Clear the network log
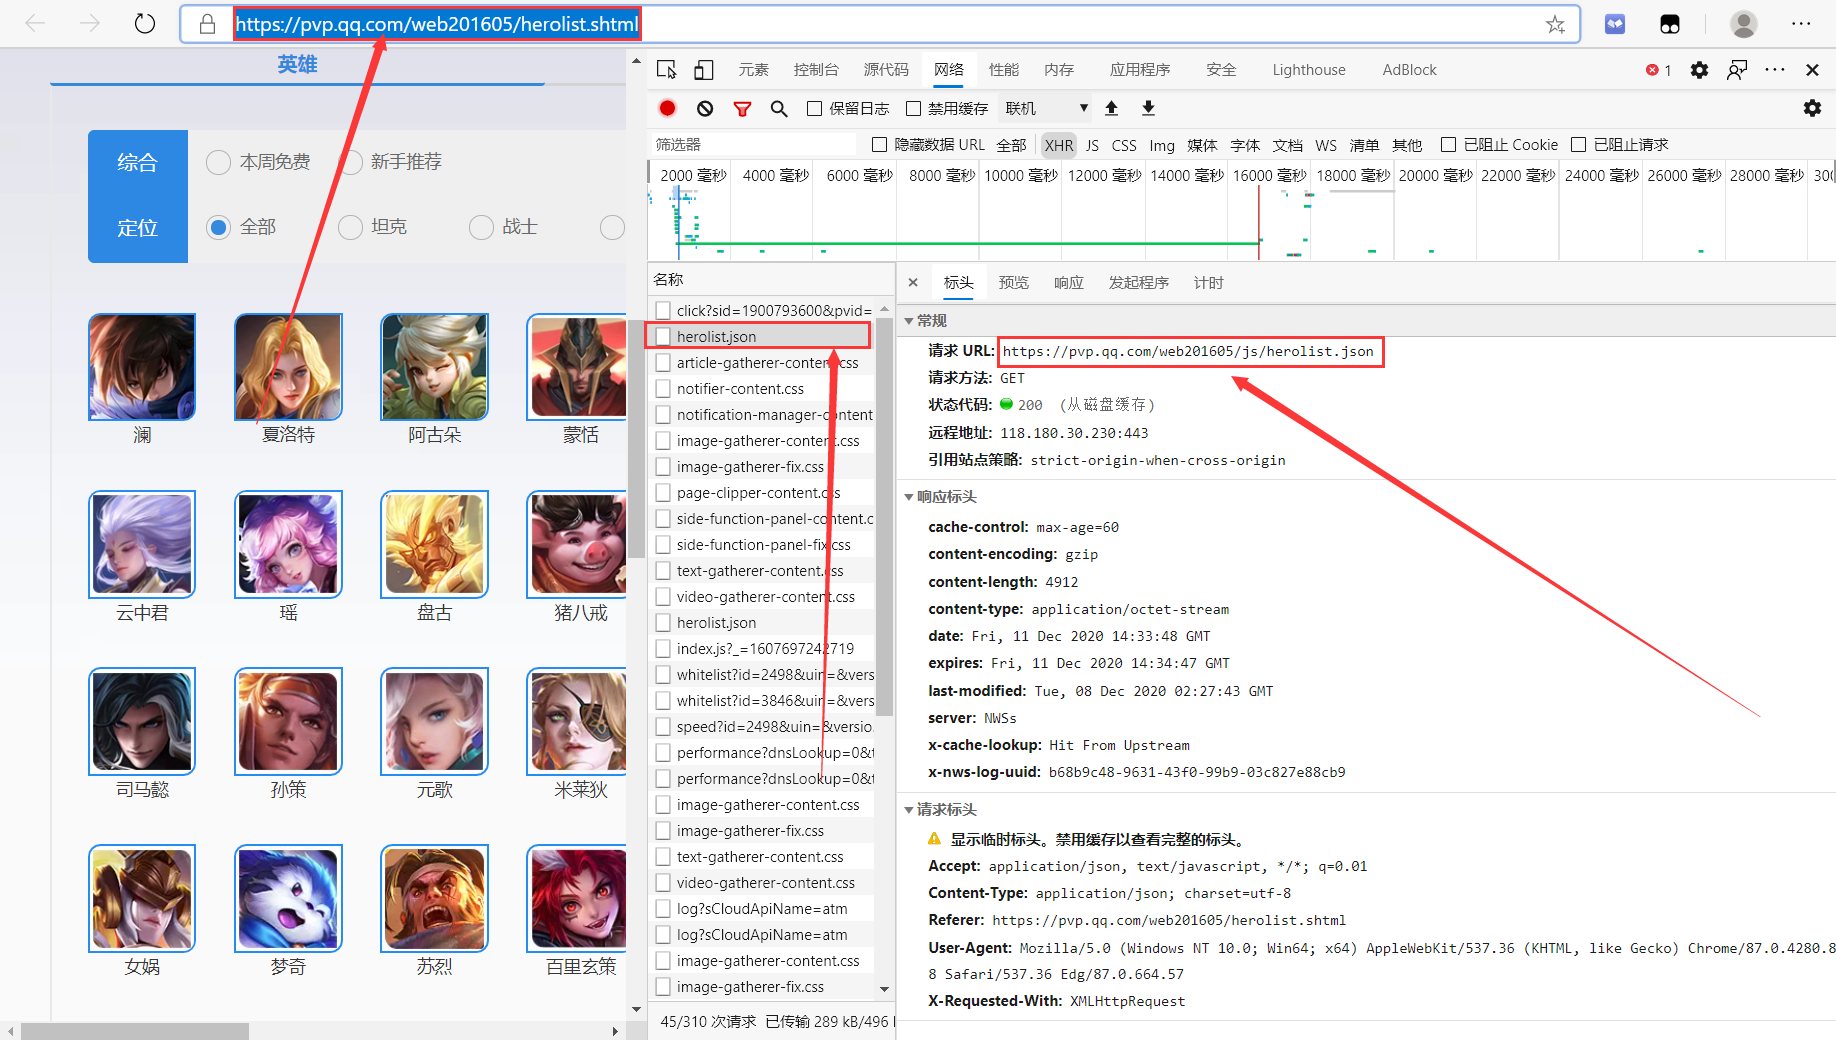 click(705, 108)
